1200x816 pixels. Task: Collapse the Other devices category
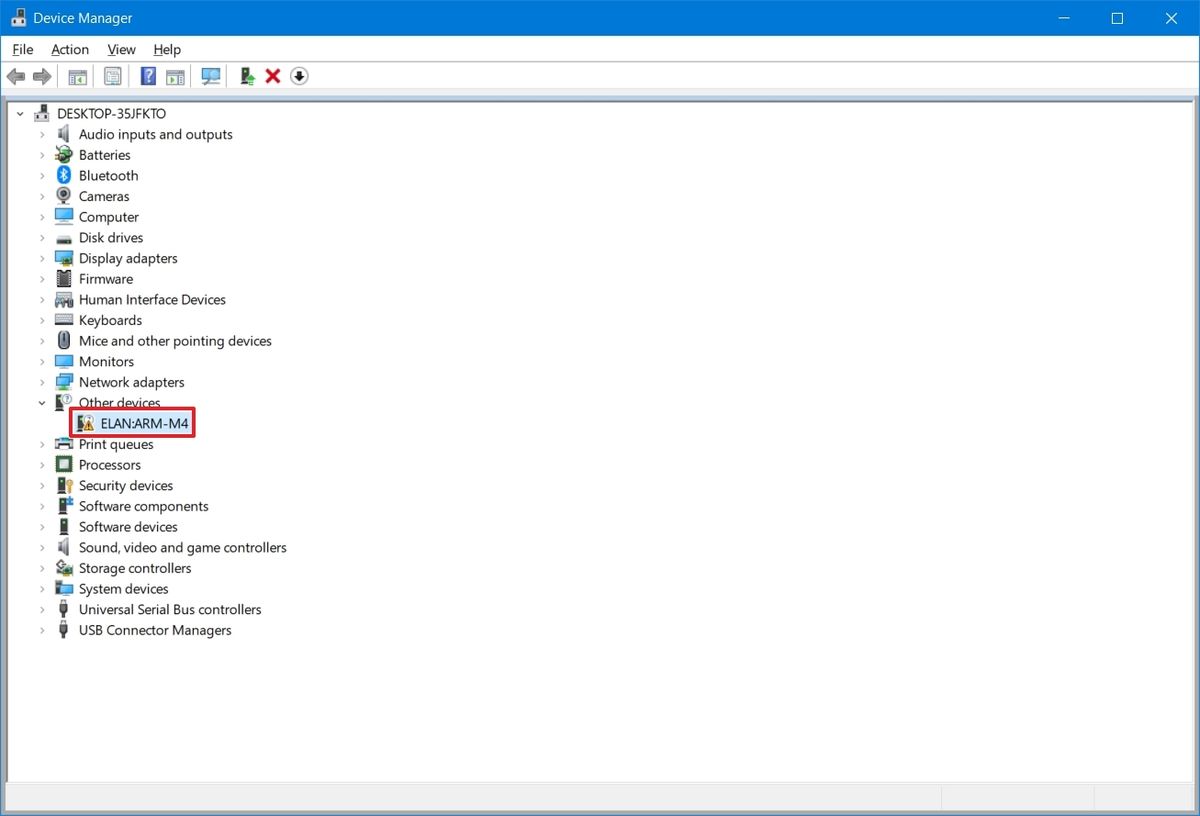pos(41,402)
